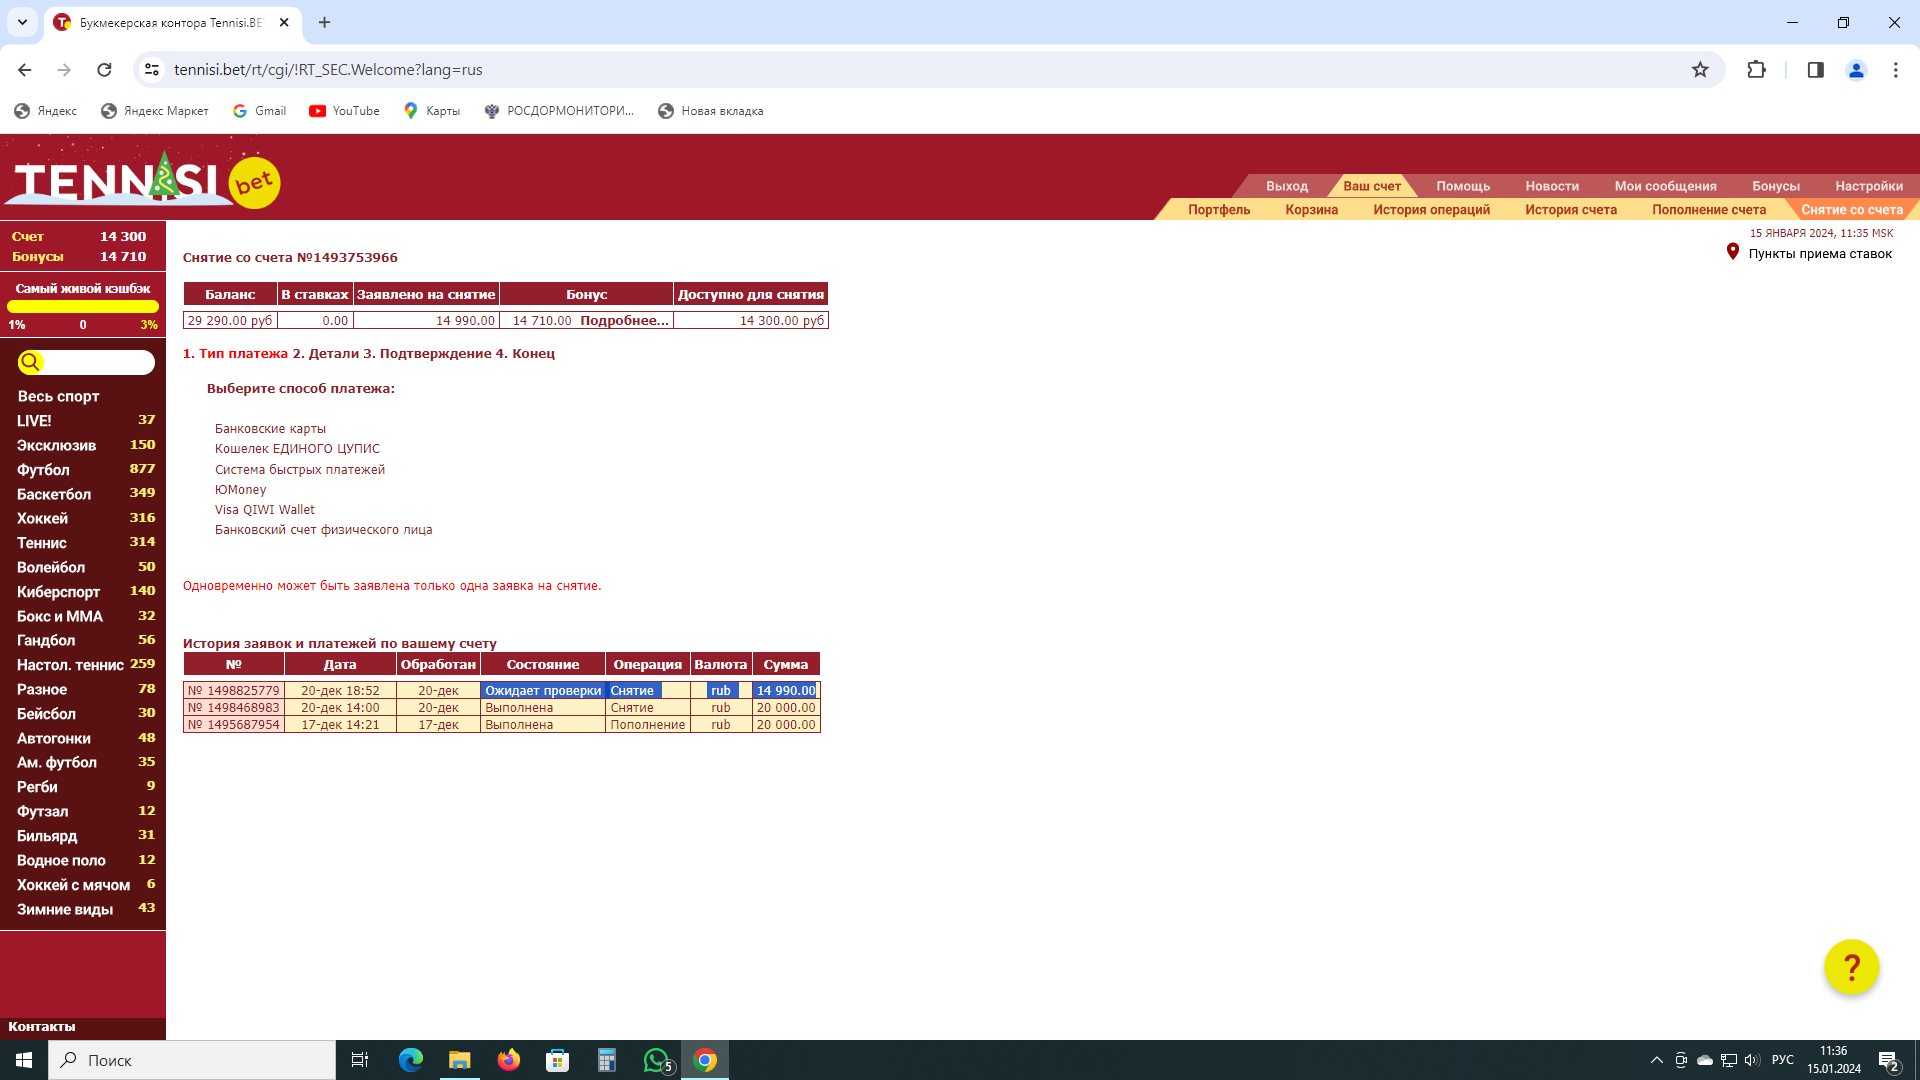Click the yellow search magnifier icon
Image resolution: width=1920 pixels, height=1080 pixels.
point(30,362)
